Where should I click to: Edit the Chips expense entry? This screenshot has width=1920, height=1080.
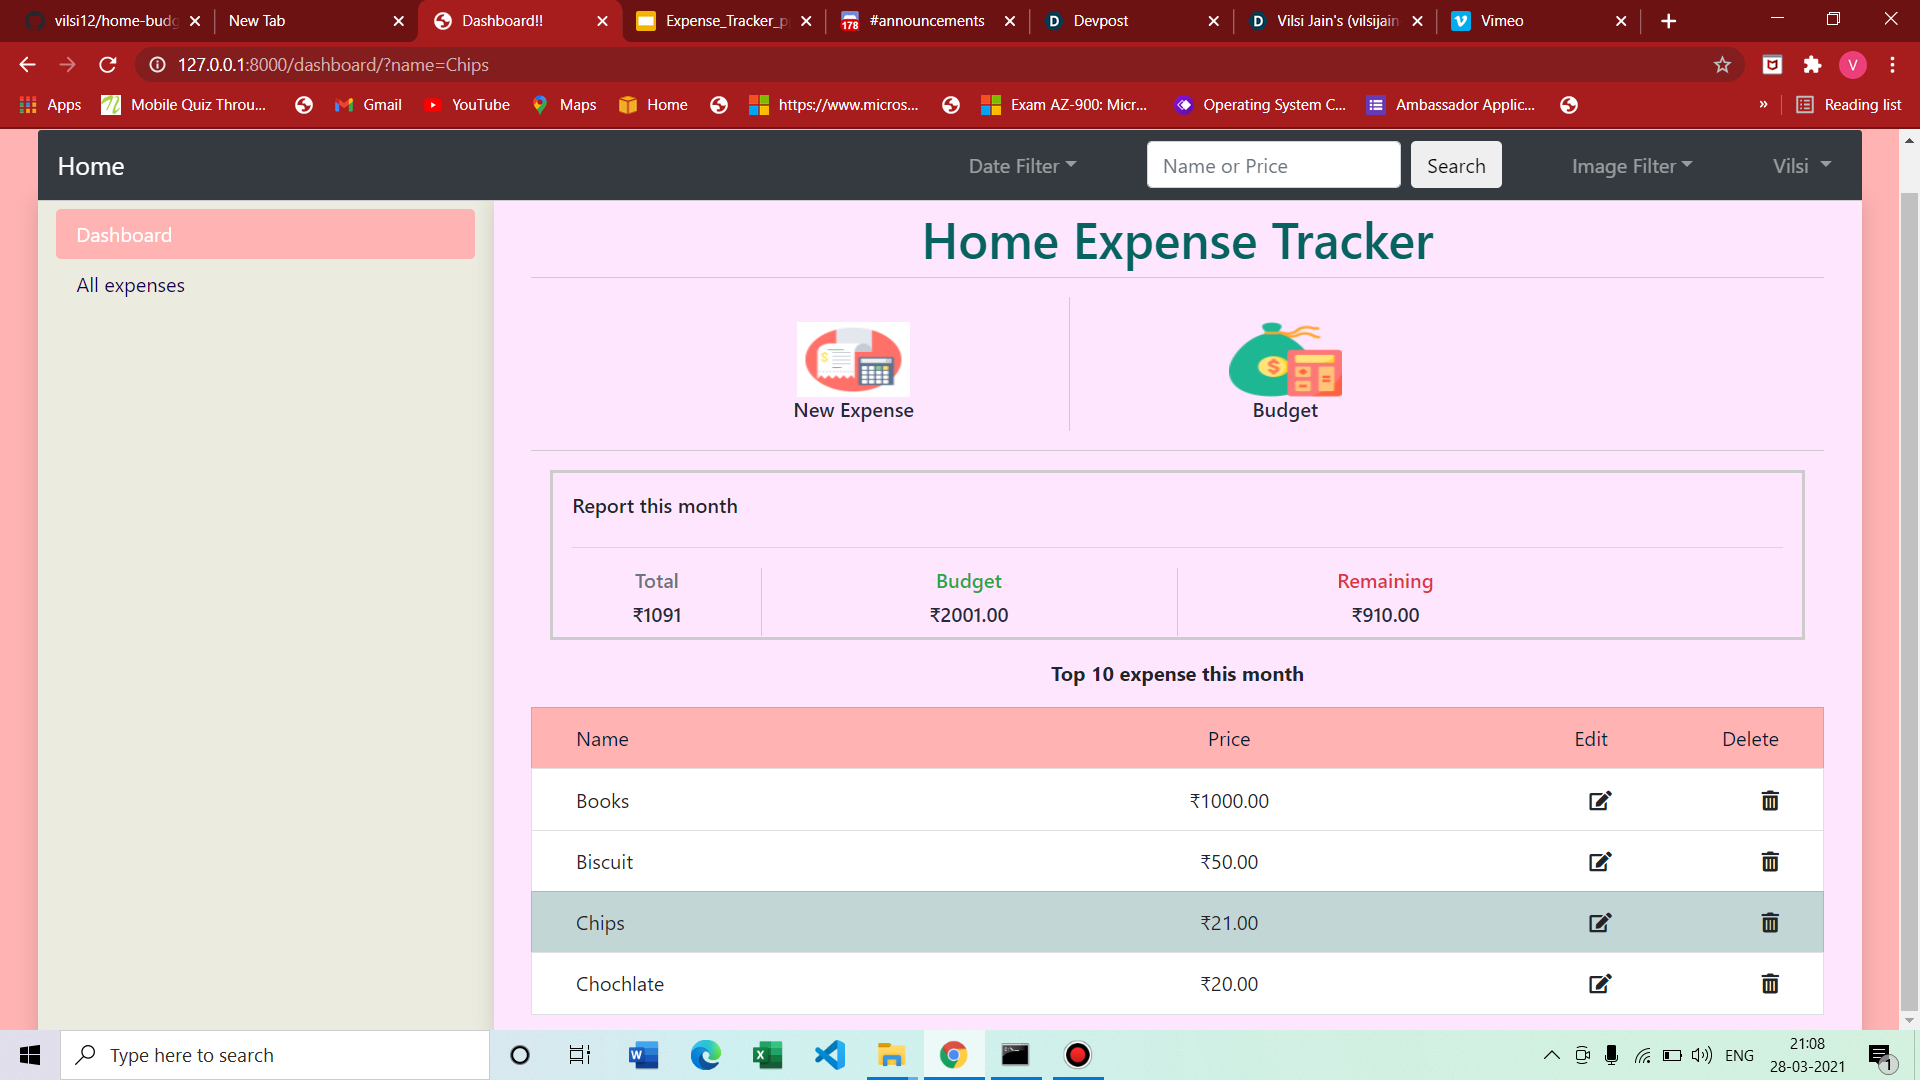click(x=1599, y=923)
